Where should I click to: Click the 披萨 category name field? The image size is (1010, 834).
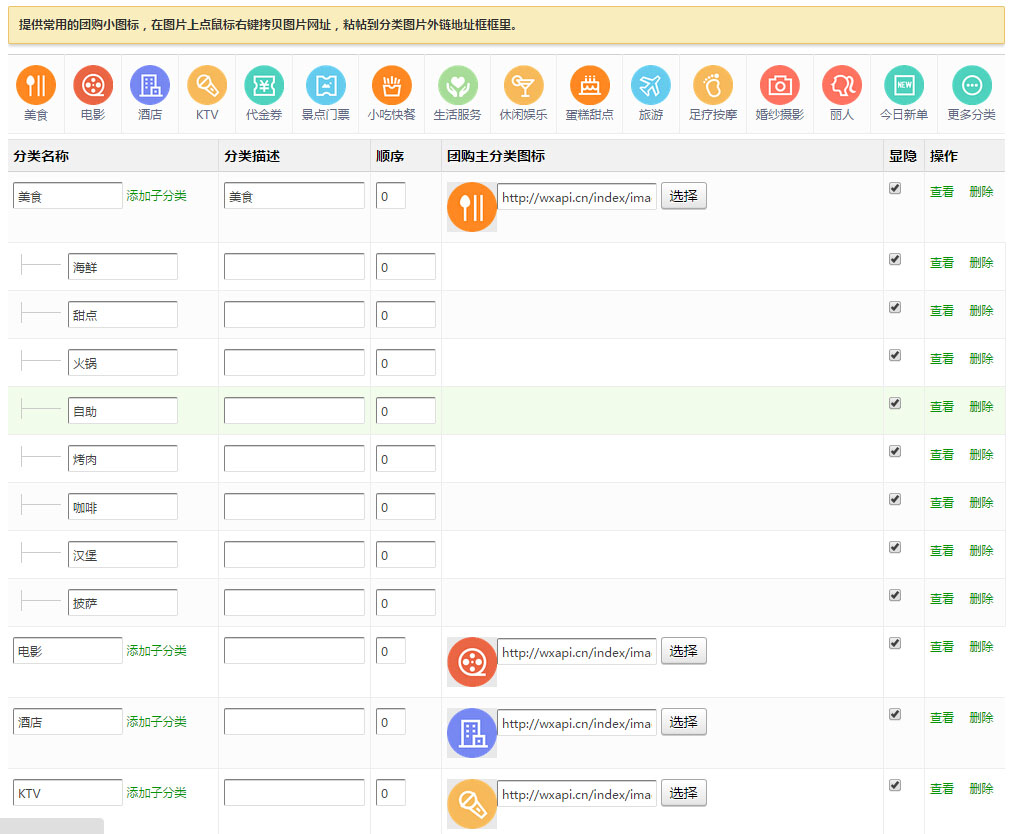tap(122, 603)
